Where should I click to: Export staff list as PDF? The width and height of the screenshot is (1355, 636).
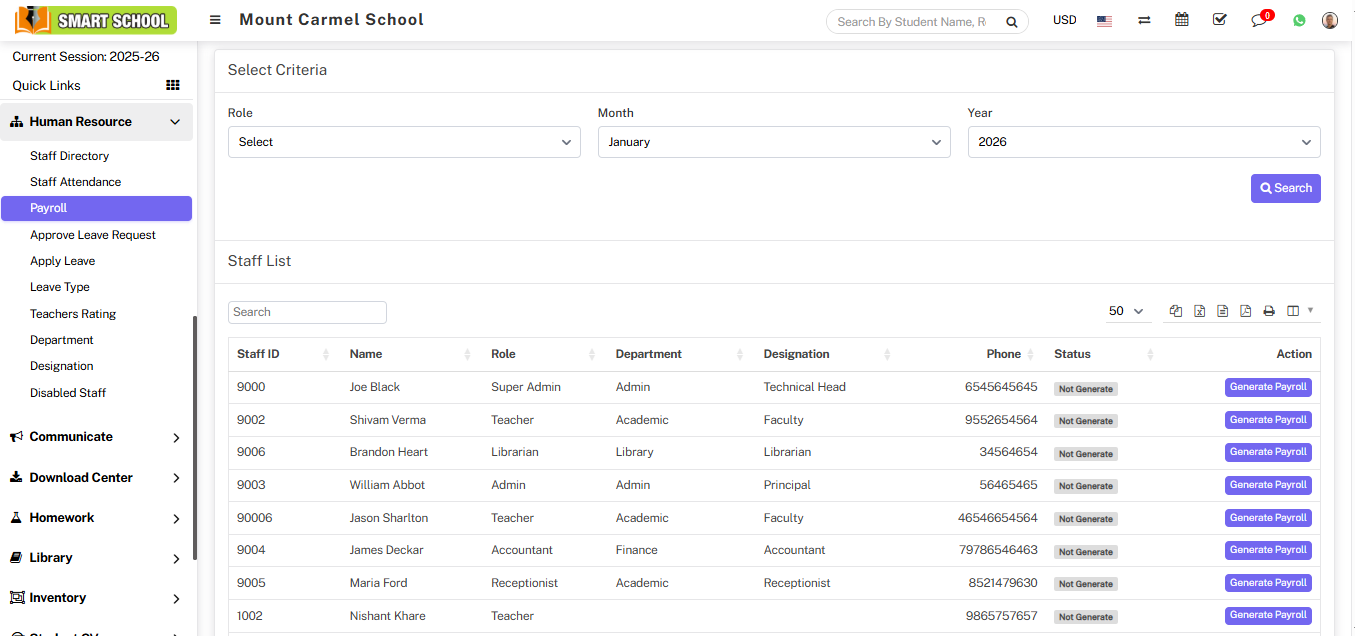coord(1245,311)
